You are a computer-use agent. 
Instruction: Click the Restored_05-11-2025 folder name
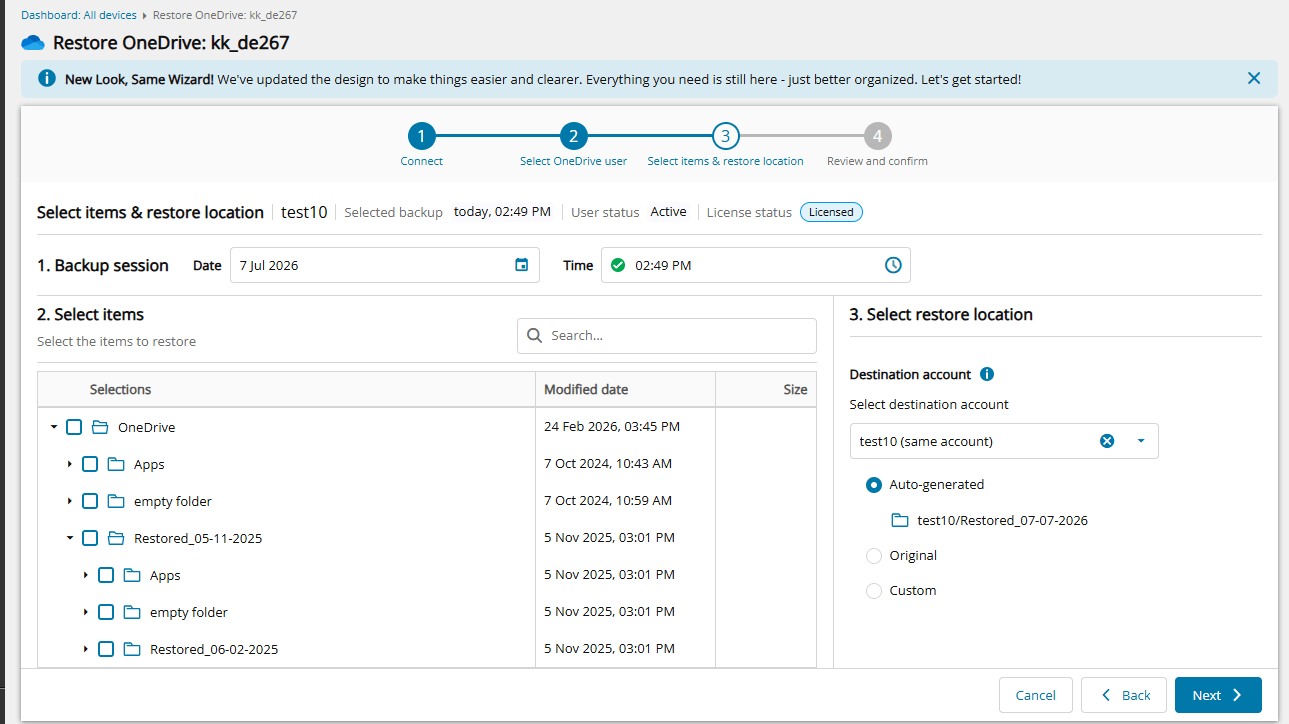click(x=198, y=539)
